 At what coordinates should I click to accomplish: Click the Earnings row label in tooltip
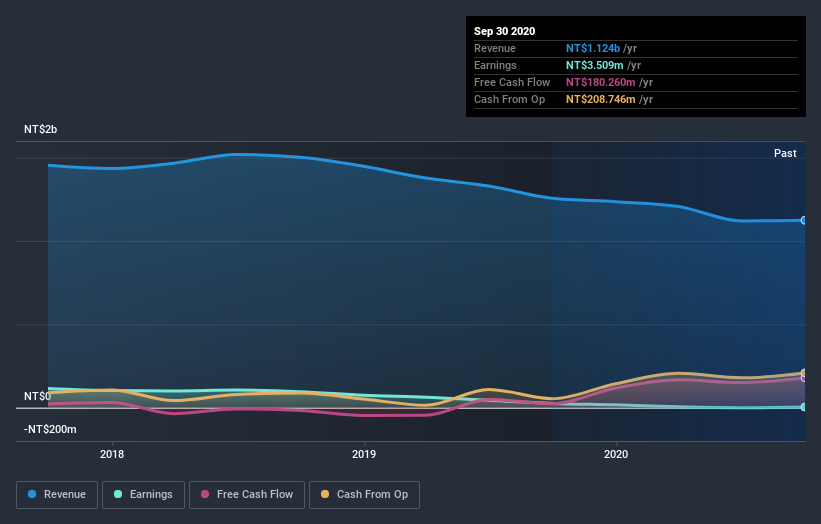495,65
